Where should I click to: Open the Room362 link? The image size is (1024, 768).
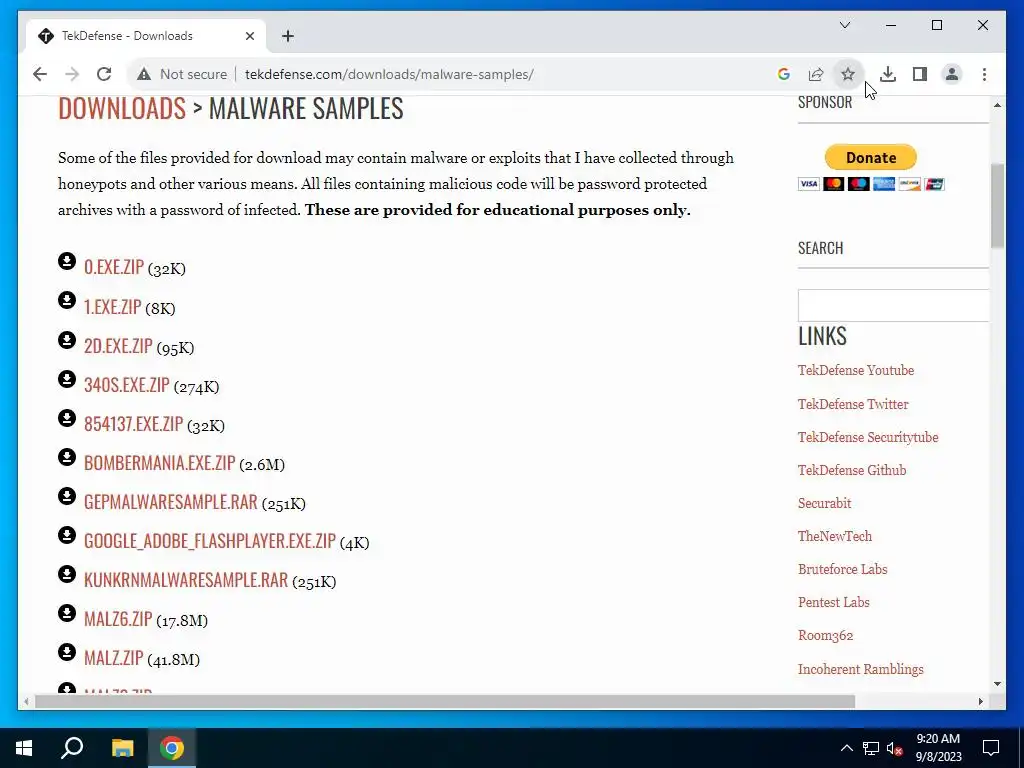(825, 635)
